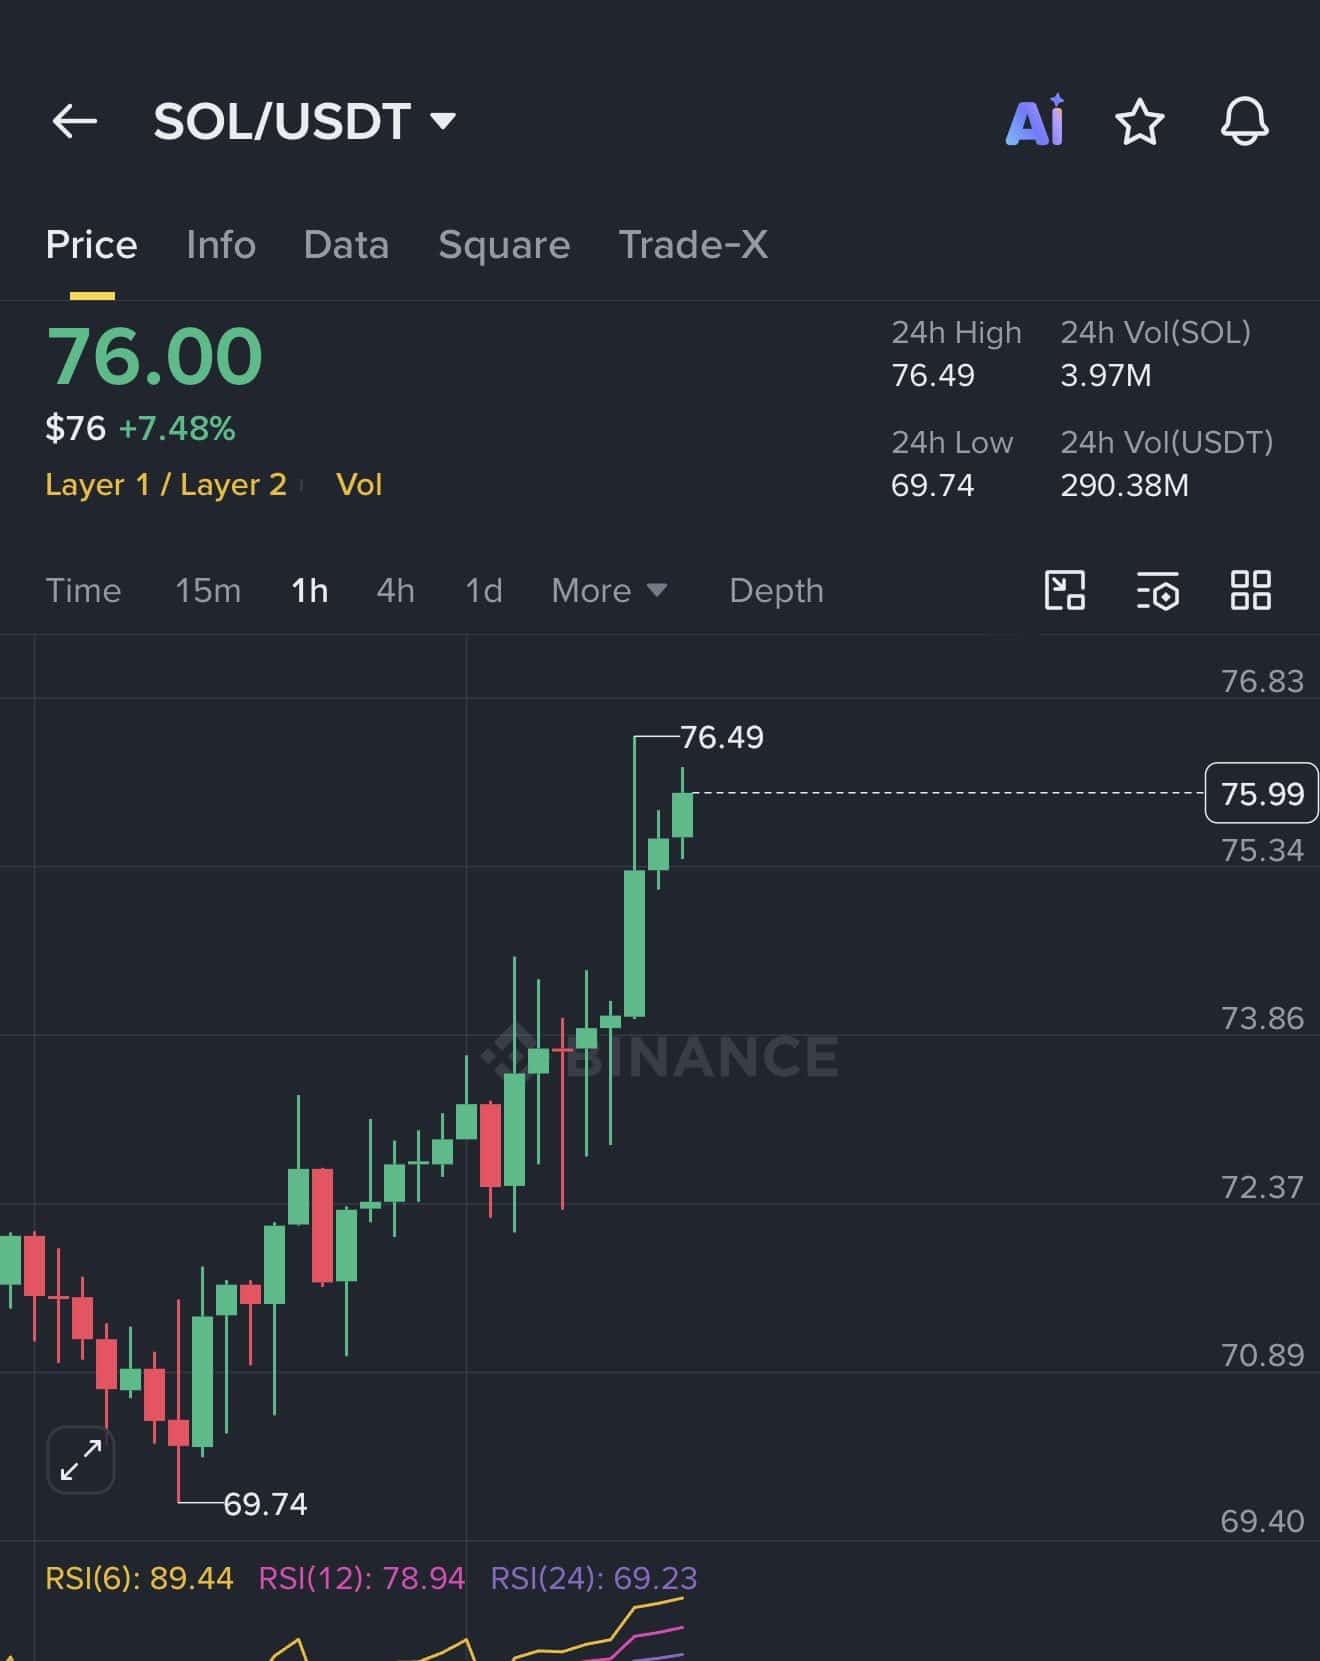Tap the 70.89 price axis label
The width and height of the screenshot is (1320, 1661).
click(x=1262, y=1355)
